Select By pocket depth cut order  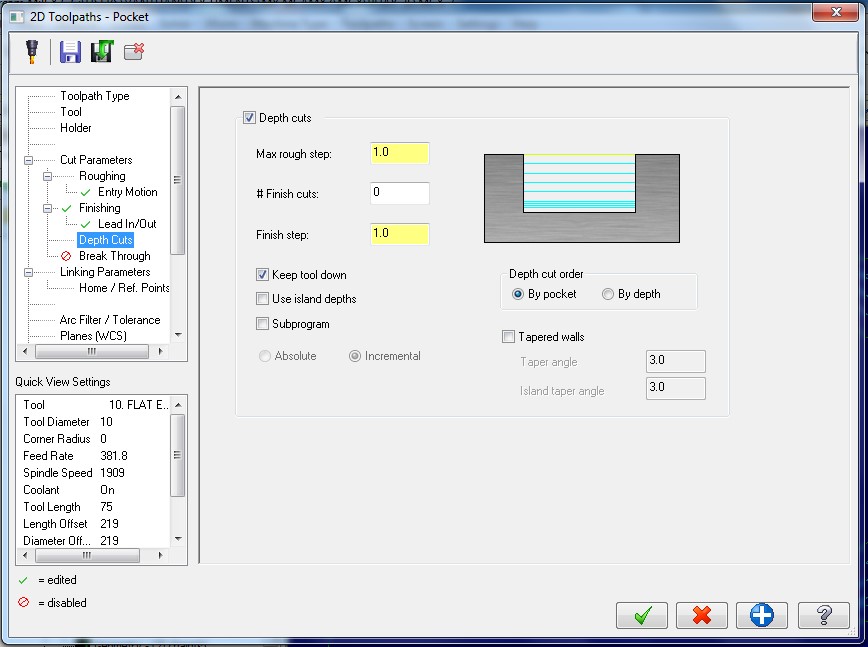[x=518, y=294]
